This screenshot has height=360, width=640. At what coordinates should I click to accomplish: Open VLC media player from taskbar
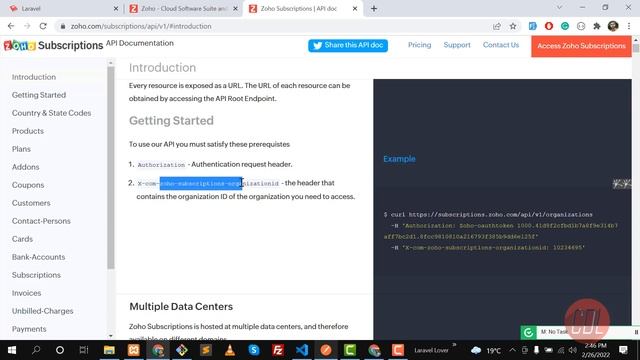230,350
